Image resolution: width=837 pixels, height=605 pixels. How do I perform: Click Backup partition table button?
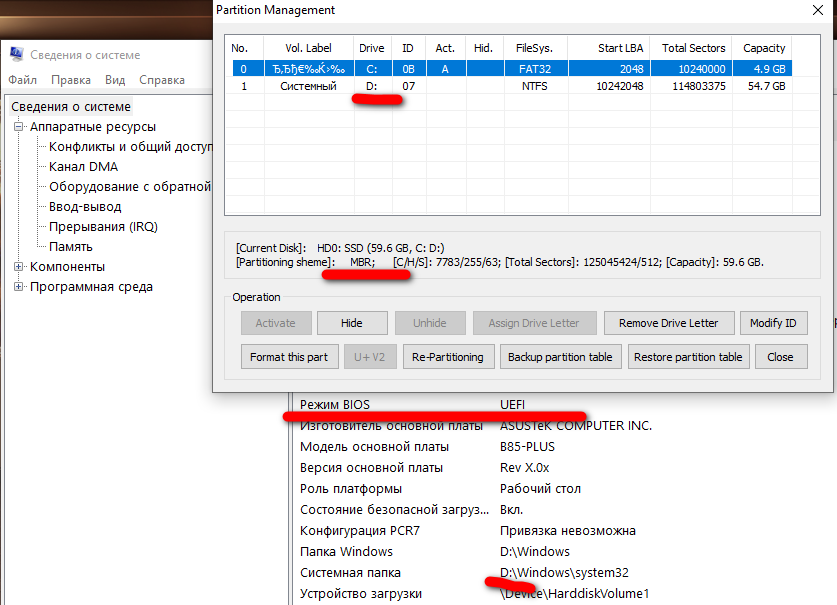(x=560, y=357)
